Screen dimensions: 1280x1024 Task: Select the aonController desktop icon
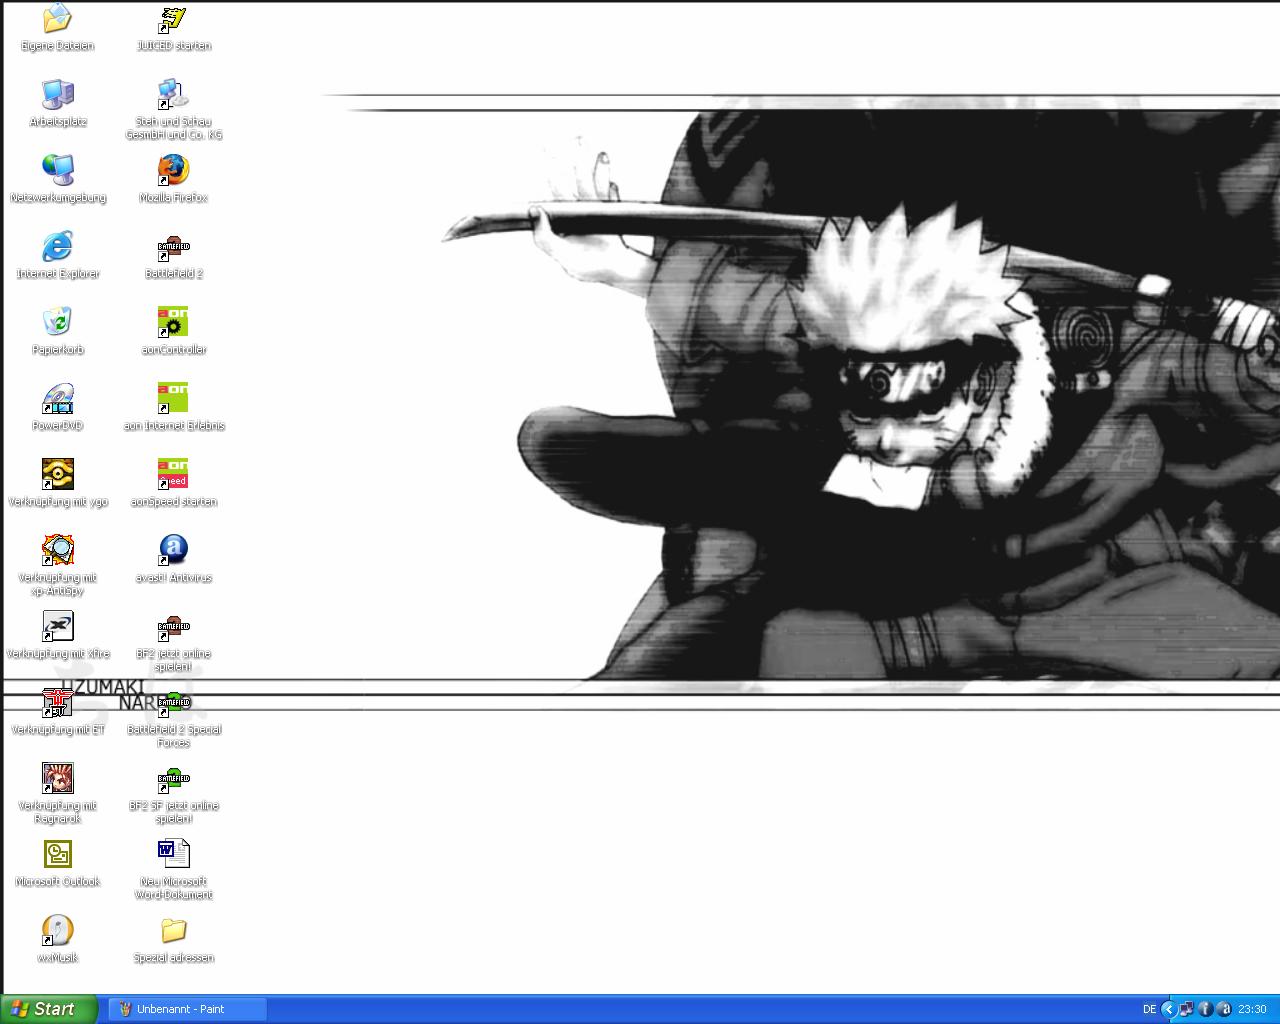click(174, 322)
